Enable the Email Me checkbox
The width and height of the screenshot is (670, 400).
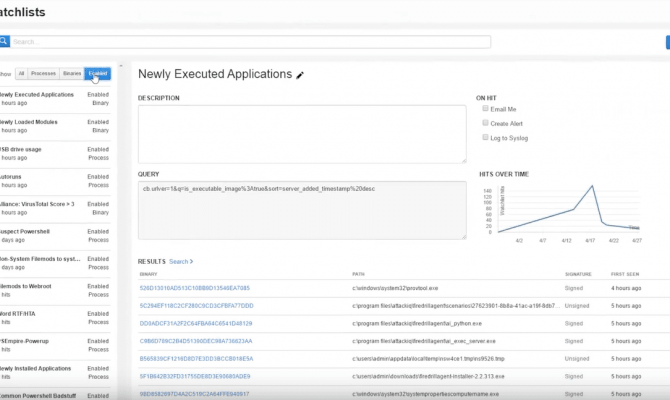[486, 109]
